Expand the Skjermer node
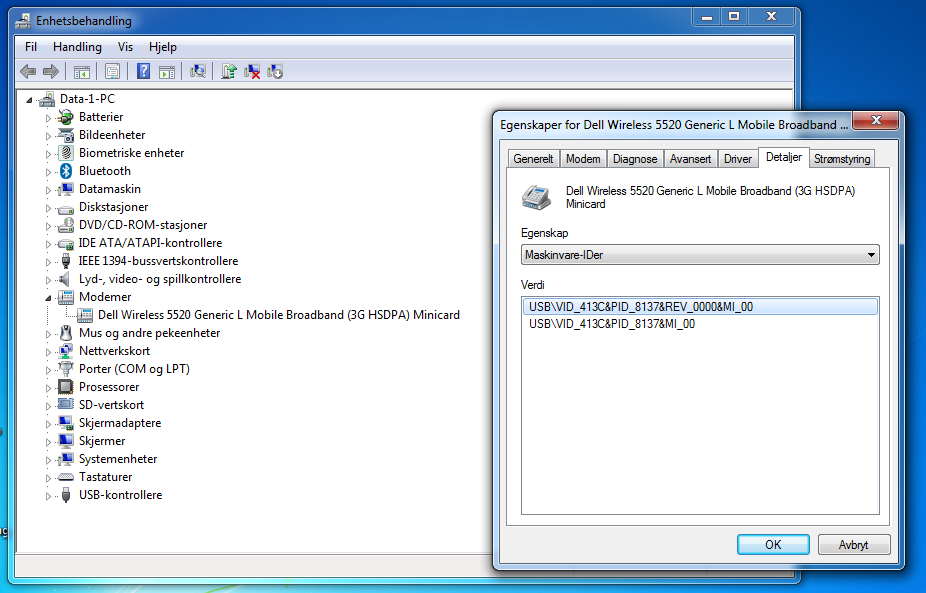926x593 pixels. pos(48,442)
